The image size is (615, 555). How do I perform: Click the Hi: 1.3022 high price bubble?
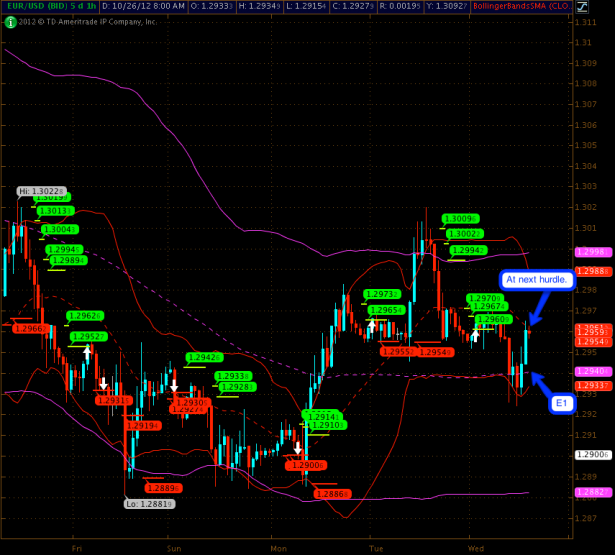41,191
